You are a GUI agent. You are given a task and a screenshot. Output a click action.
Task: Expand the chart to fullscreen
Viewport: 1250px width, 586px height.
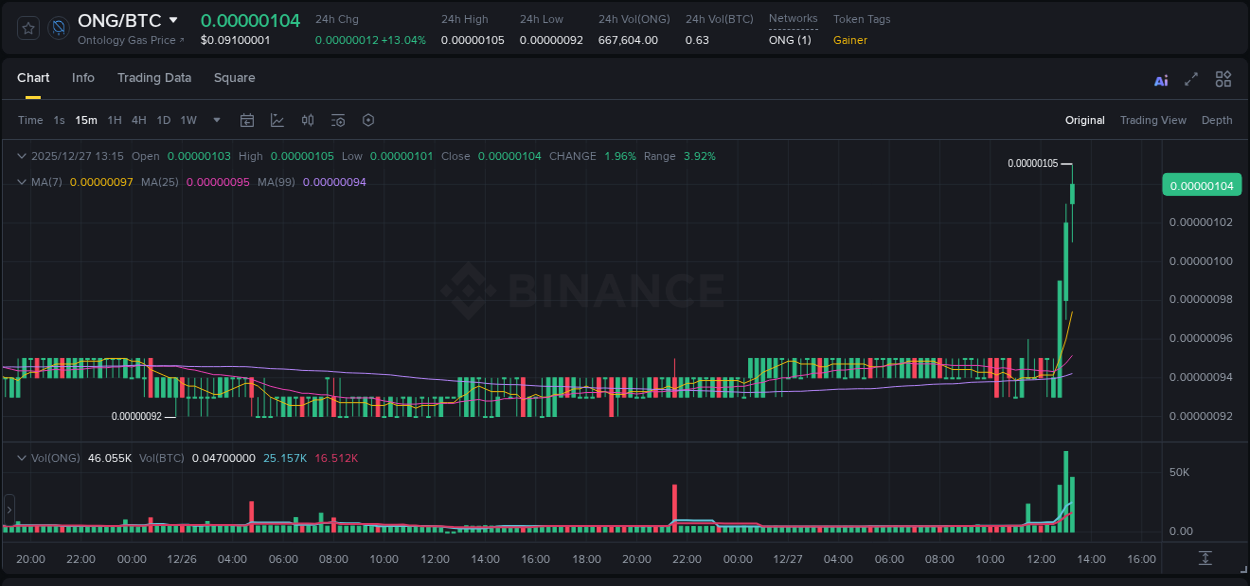click(1191, 79)
